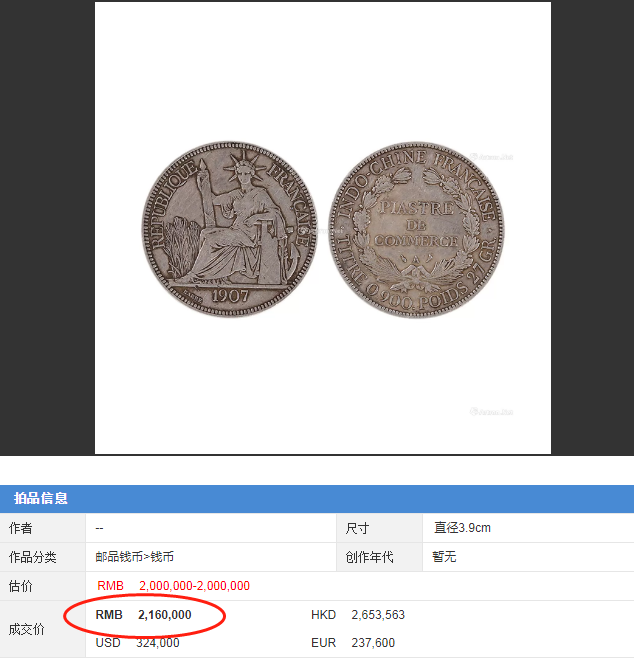Click the 作品分类 label cell

(42, 557)
